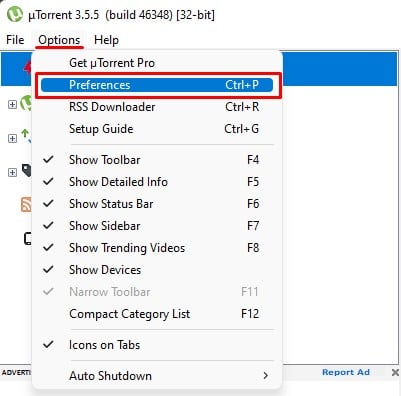This screenshot has height=396, width=401.
Task: Open the Help menu
Action: click(106, 40)
